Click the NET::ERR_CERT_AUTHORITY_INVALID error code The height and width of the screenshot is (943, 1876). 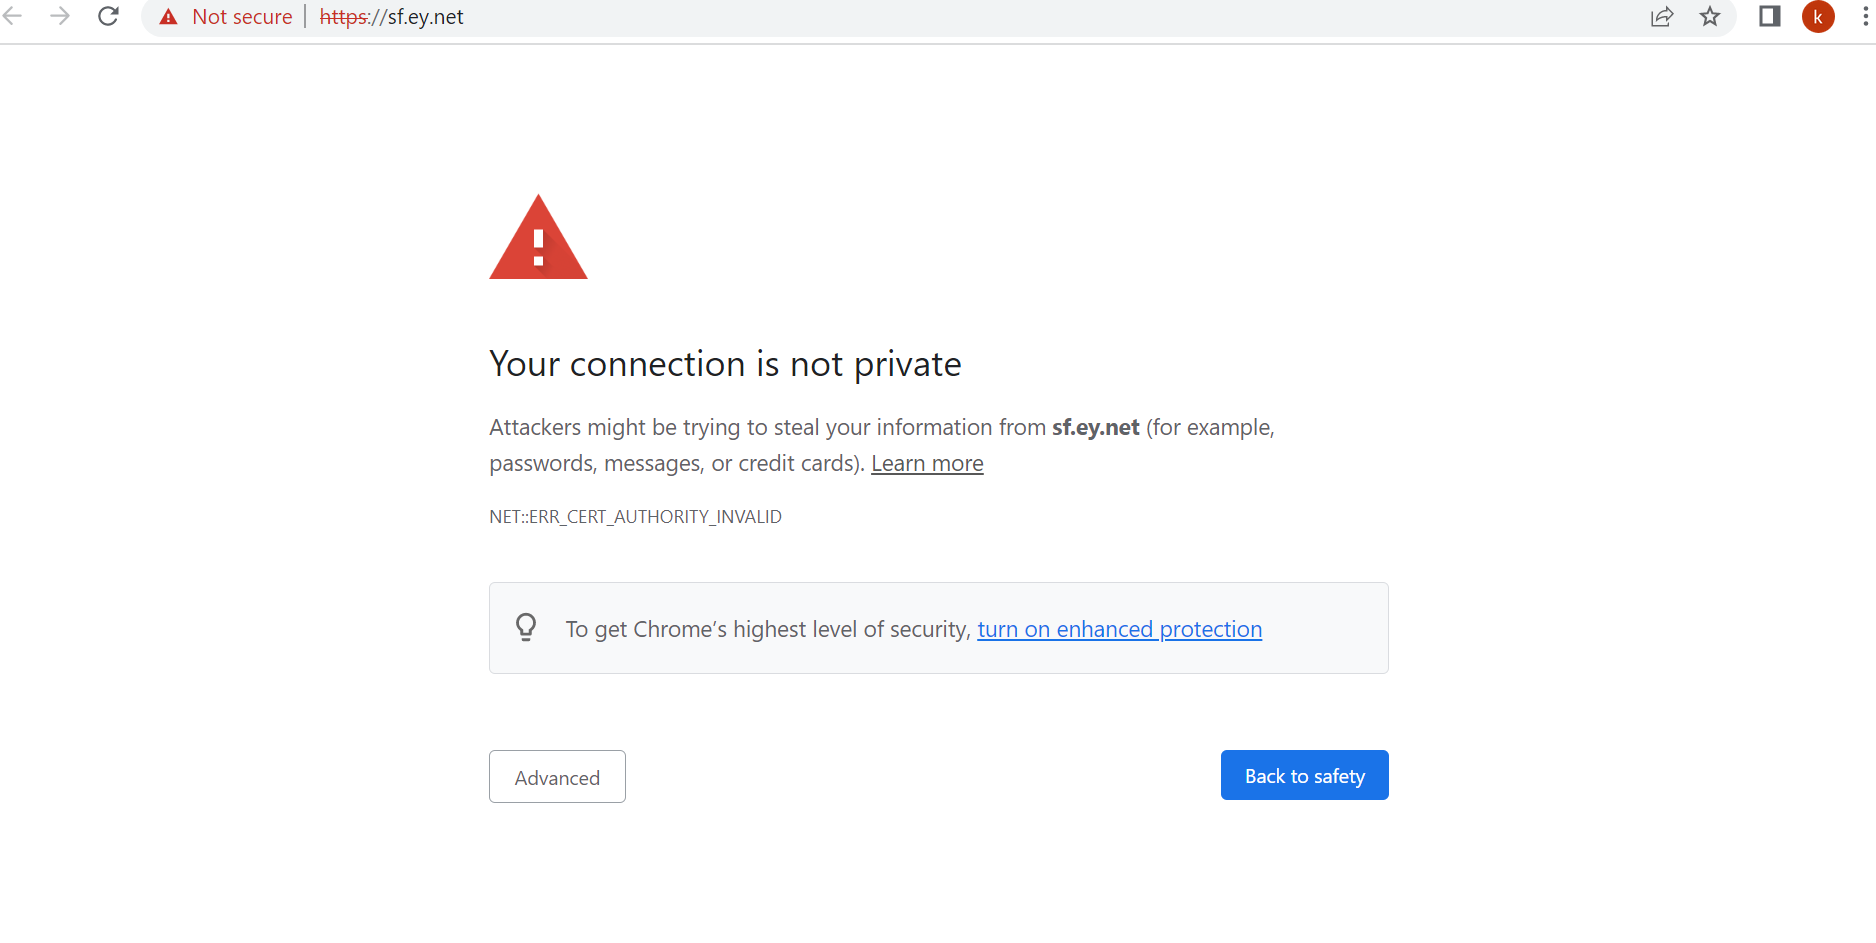pyautogui.click(x=635, y=517)
